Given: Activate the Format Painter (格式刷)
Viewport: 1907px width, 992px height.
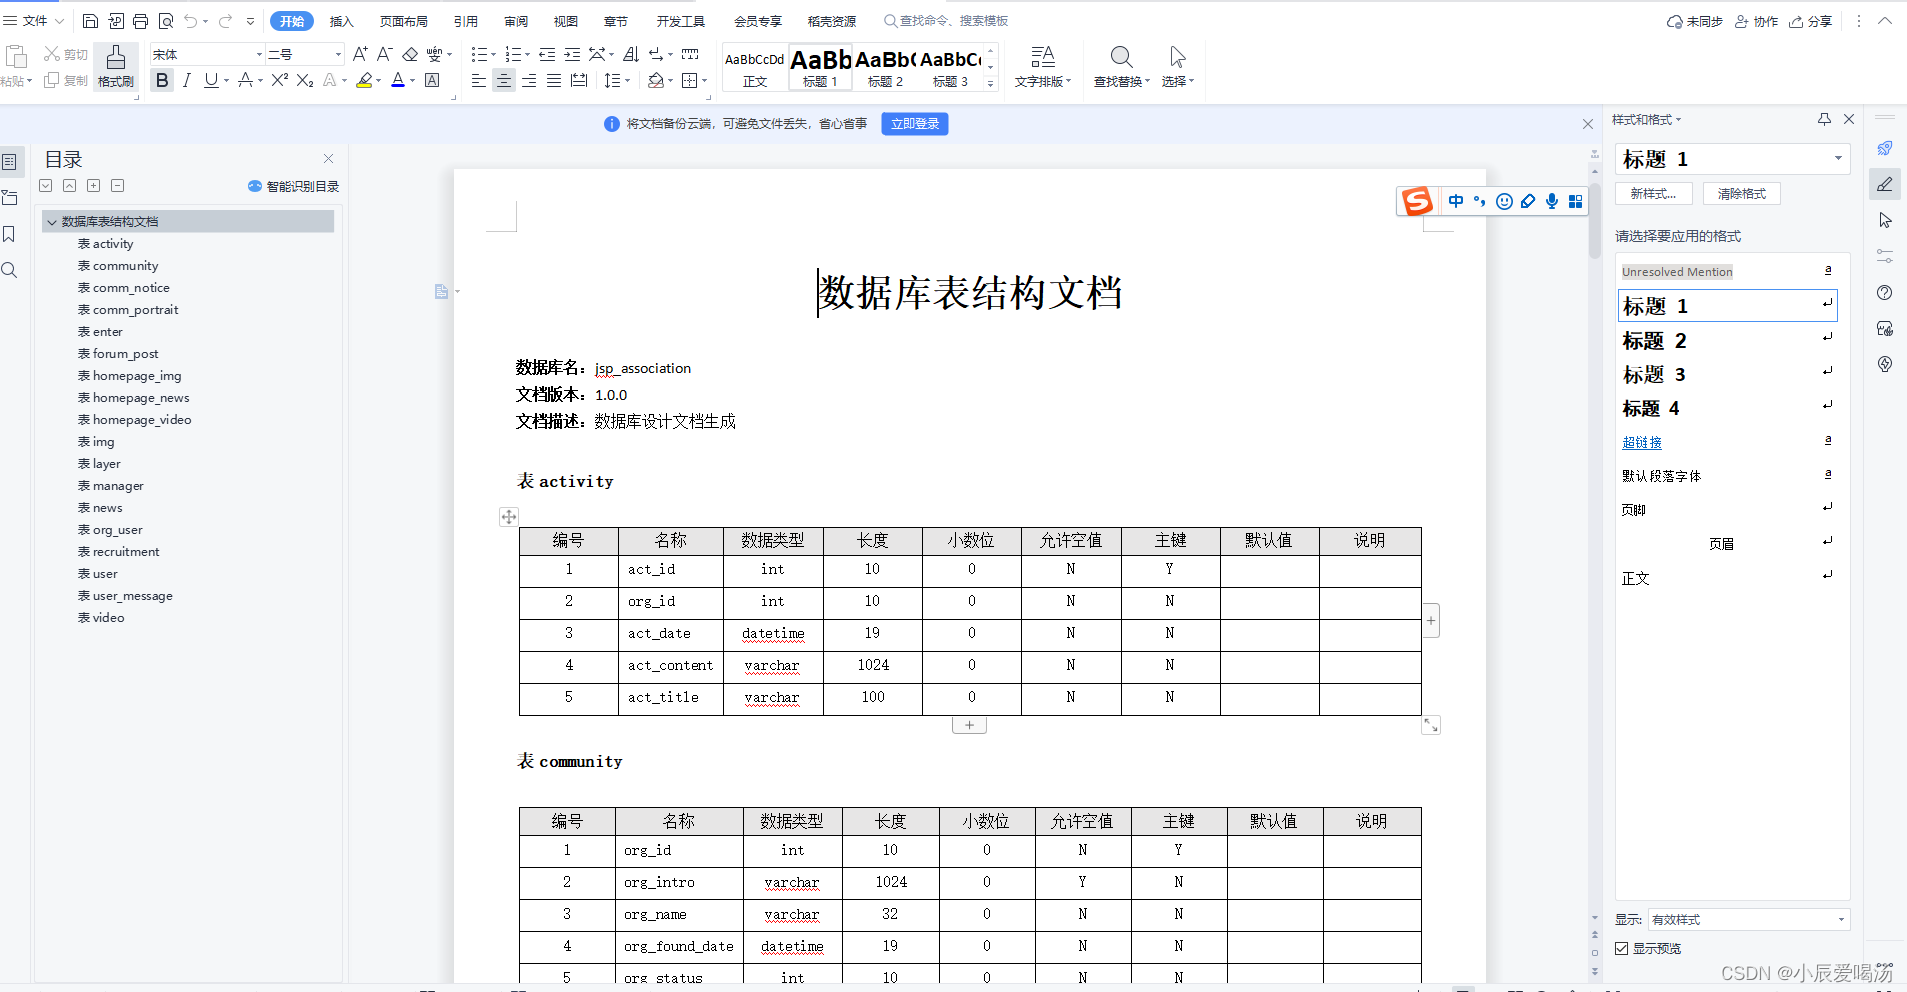Looking at the screenshot, I should (x=116, y=67).
